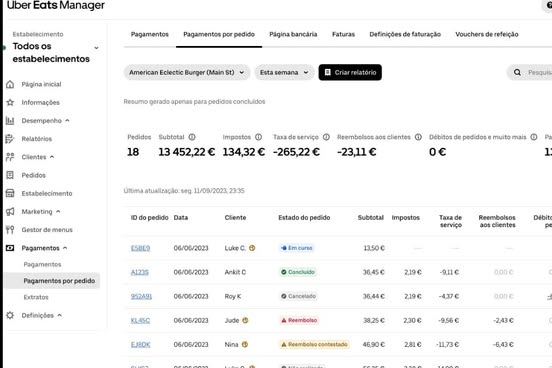Click the Pedidos receipt icon

click(x=10, y=175)
